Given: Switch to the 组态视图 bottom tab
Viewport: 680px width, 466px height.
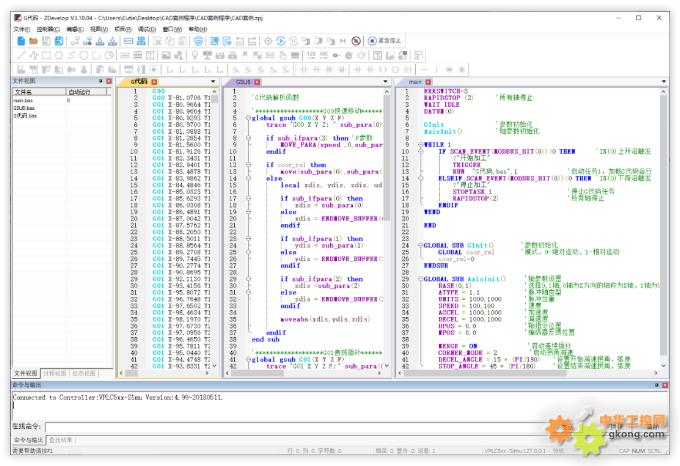Looking at the screenshot, I should [84, 373].
